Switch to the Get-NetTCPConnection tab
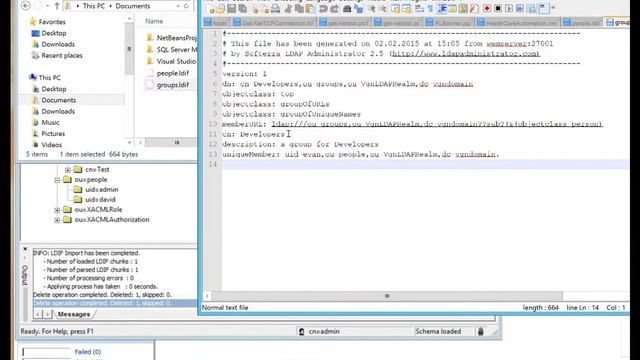Image resolution: width=640 pixels, height=360 pixels. pos(273,22)
